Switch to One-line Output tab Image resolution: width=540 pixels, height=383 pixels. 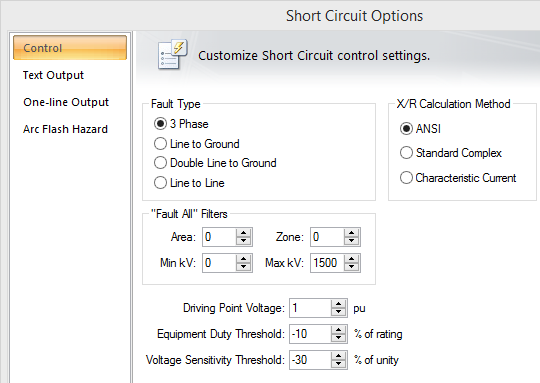click(x=66, y=102)
